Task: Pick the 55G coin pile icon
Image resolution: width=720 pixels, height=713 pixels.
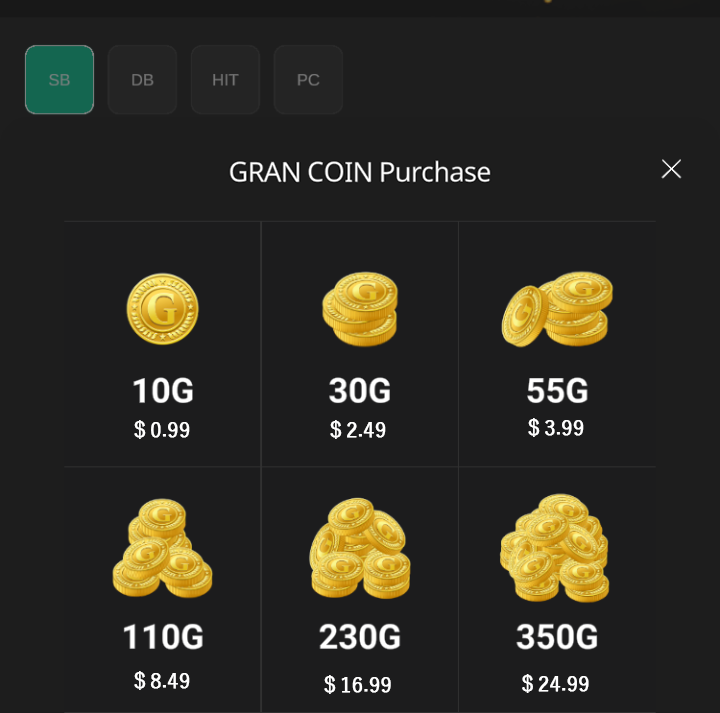Action: point(557,309)
